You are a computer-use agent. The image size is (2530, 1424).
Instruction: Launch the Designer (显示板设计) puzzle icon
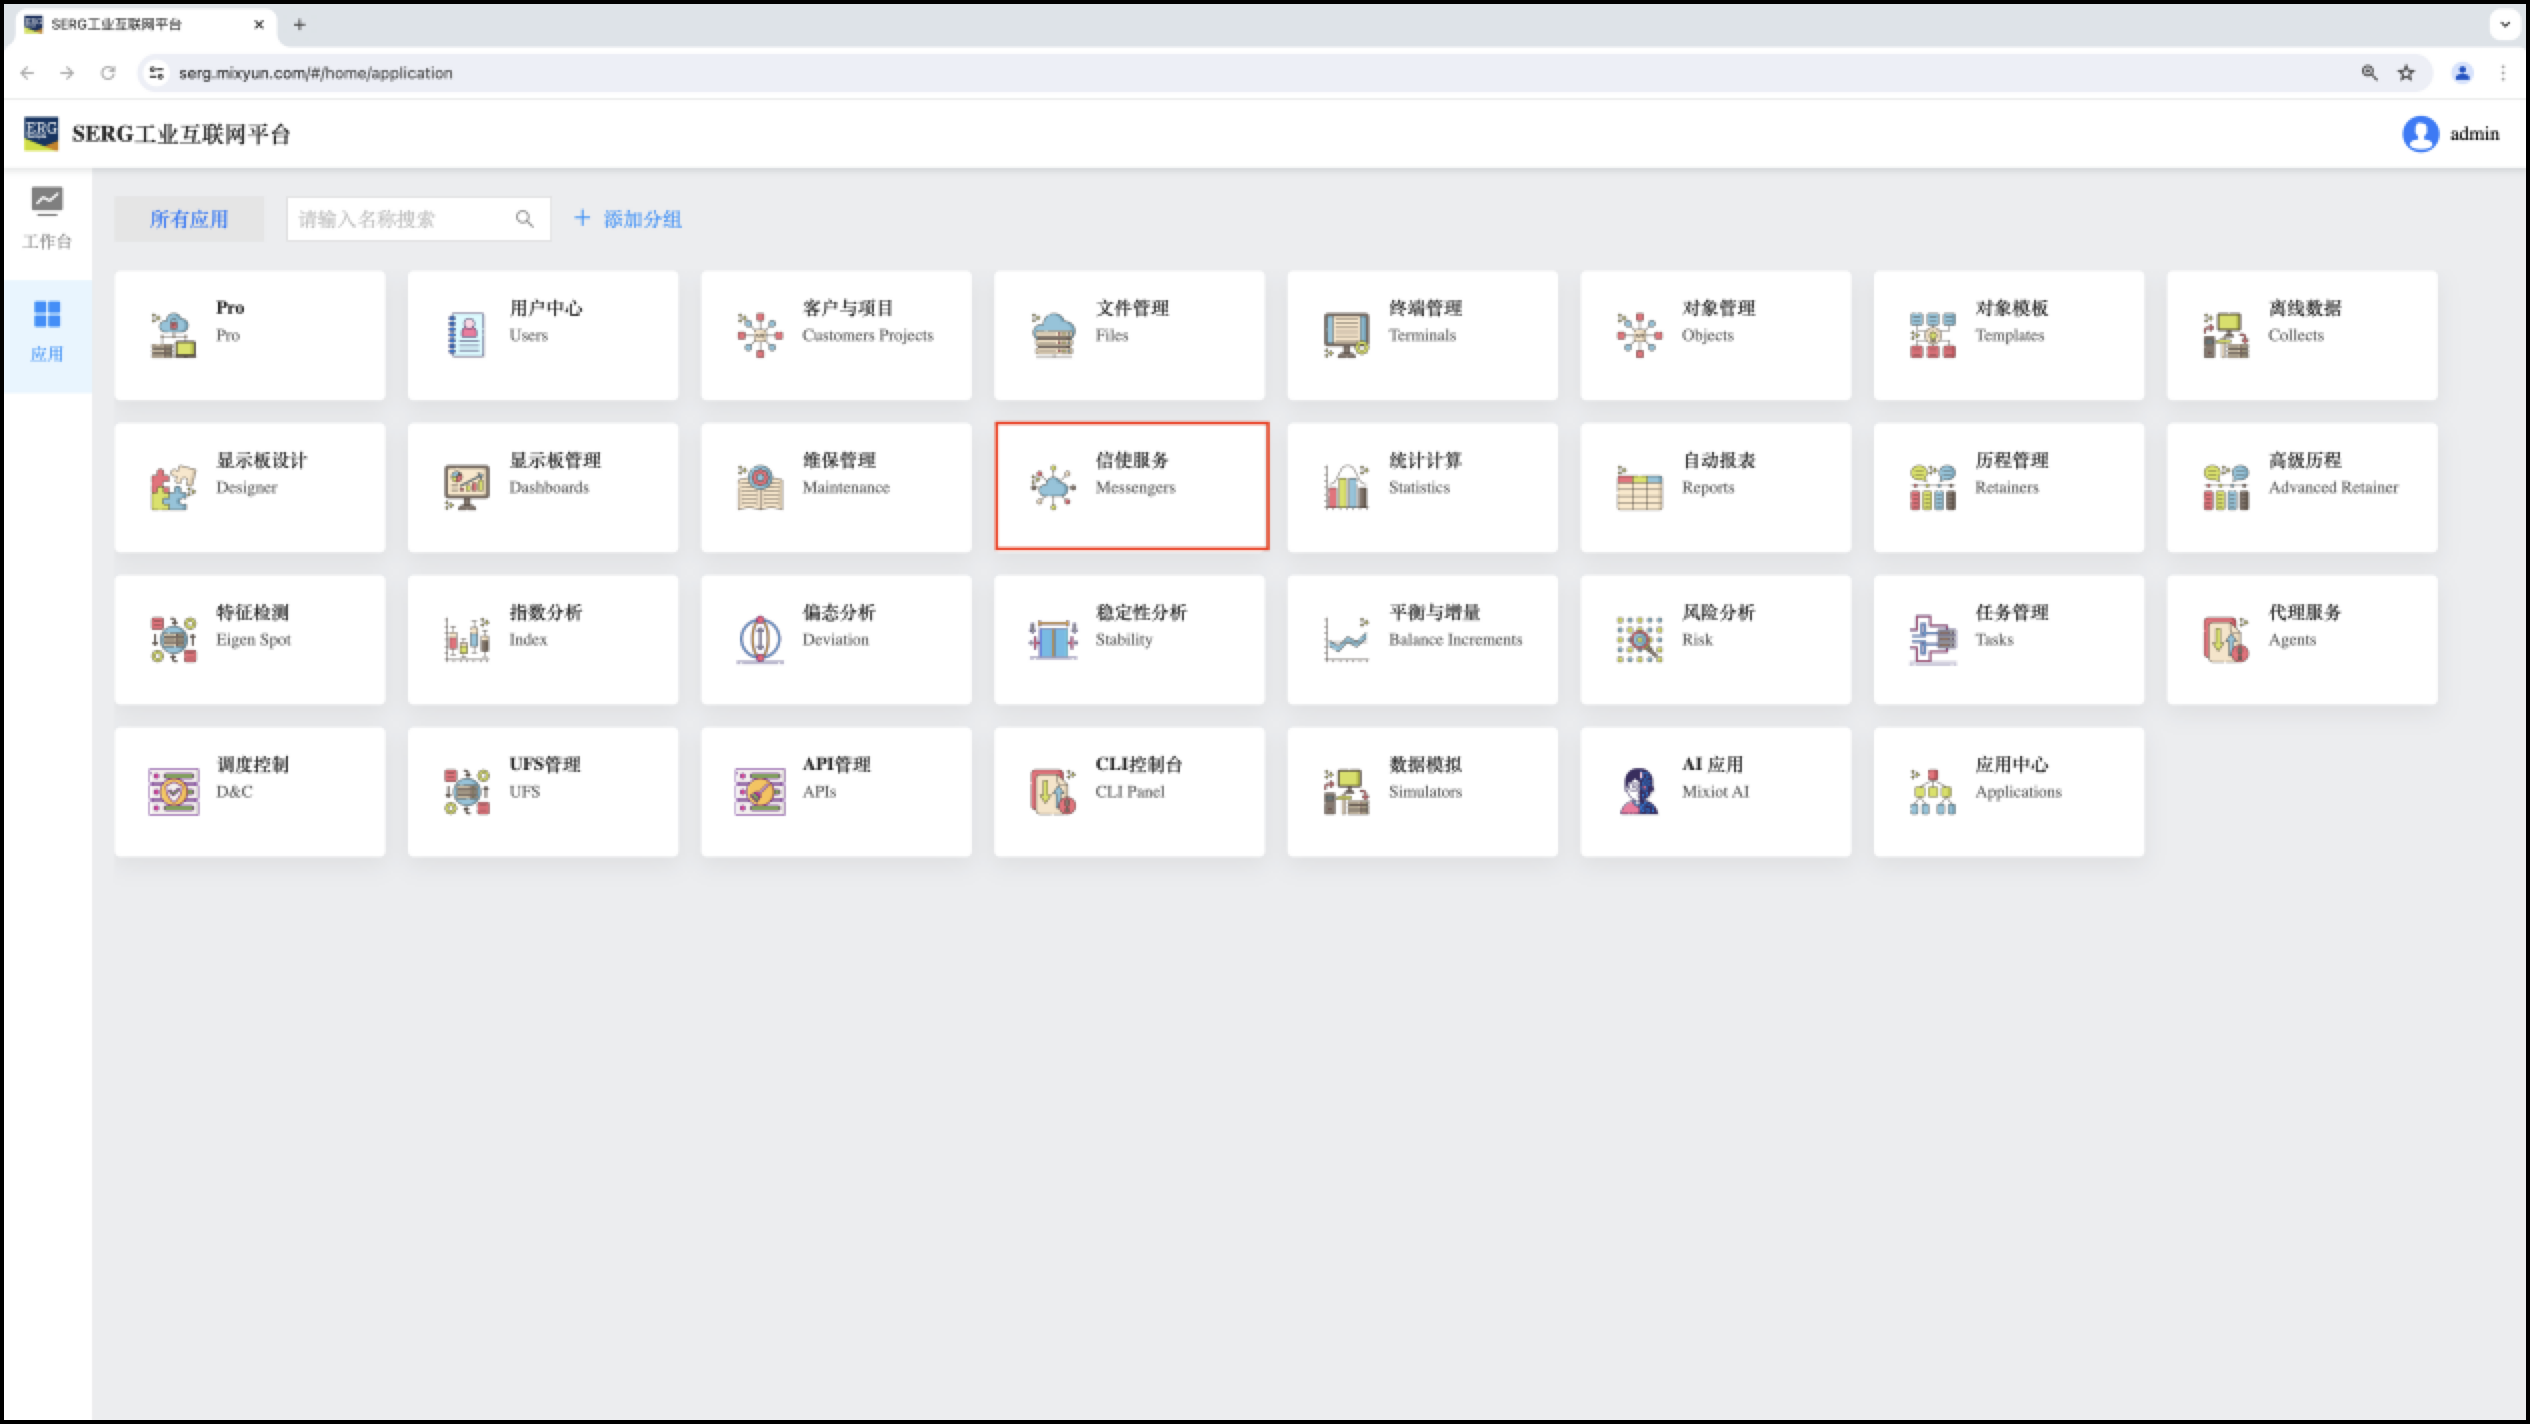[173, 487]
